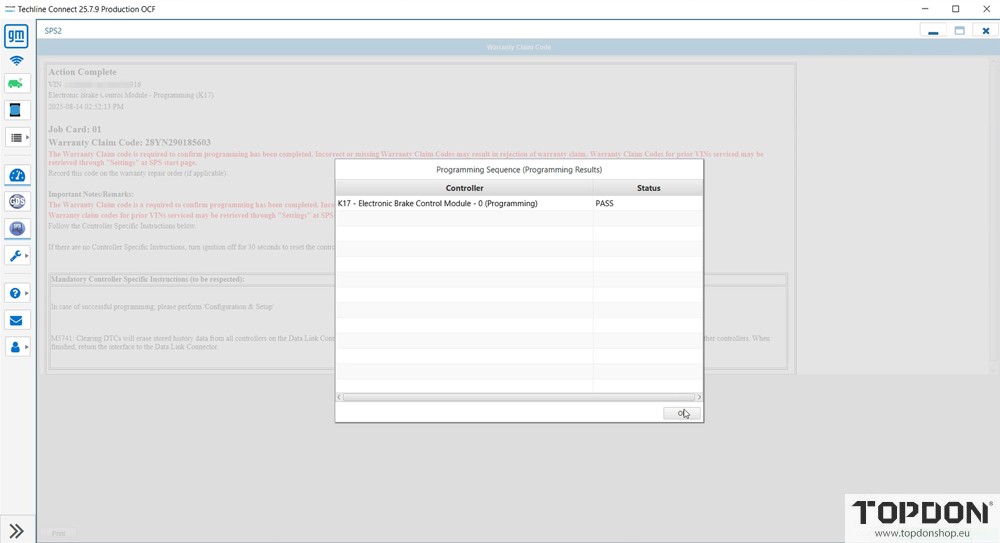Open the dashboard gauge icon
Image resolution: width=1000 pixels, height=543 pixels.
(x=16, y=176)
